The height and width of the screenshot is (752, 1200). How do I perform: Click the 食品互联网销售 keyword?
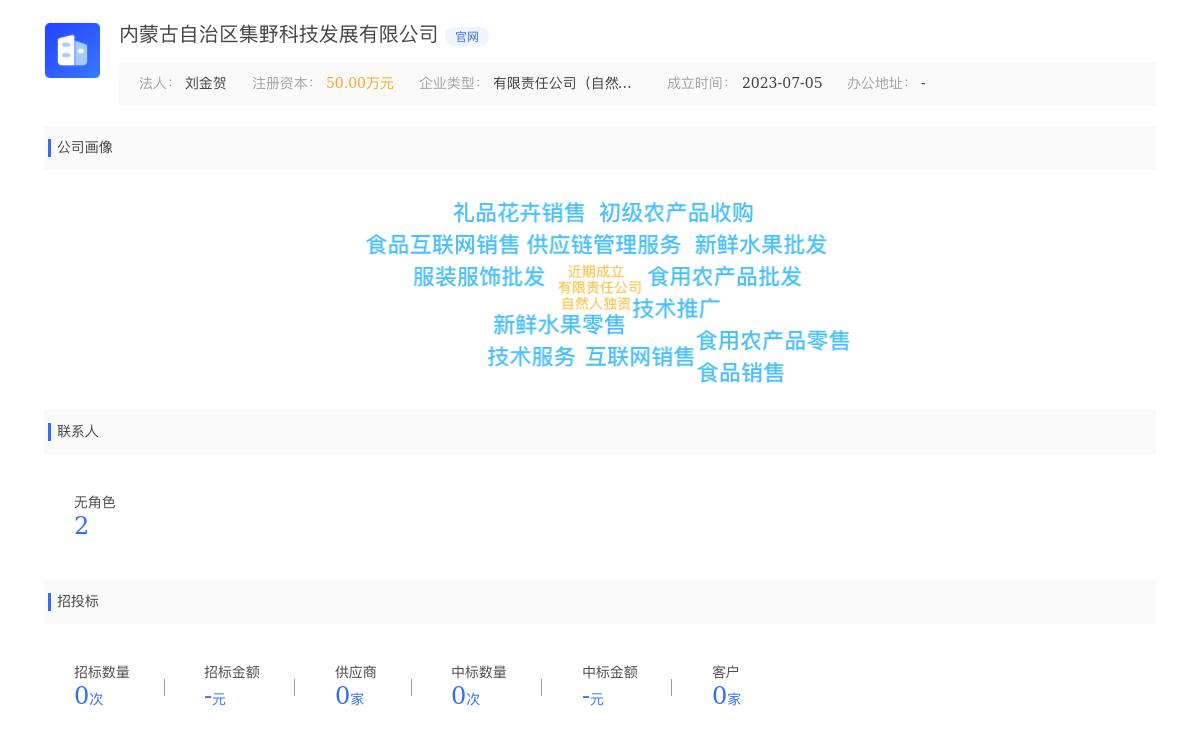[x=442, y=245]
